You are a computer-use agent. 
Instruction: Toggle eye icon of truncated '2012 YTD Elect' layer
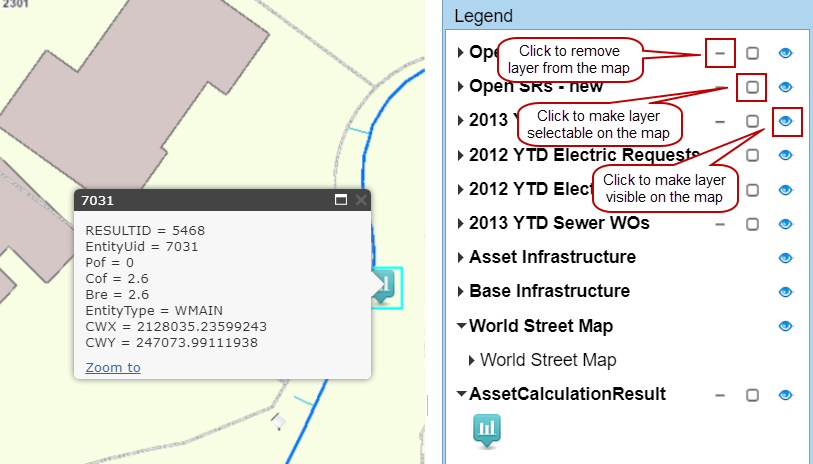tap(786, 190)
